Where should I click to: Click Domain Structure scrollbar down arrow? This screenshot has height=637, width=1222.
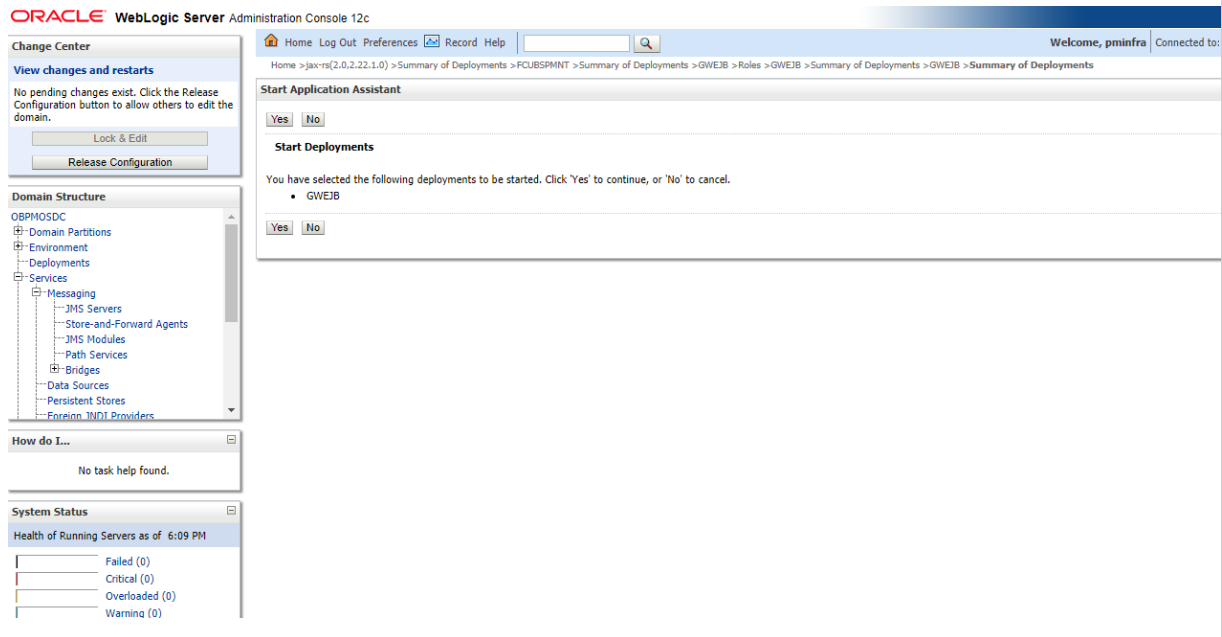[x=231, y=410]
